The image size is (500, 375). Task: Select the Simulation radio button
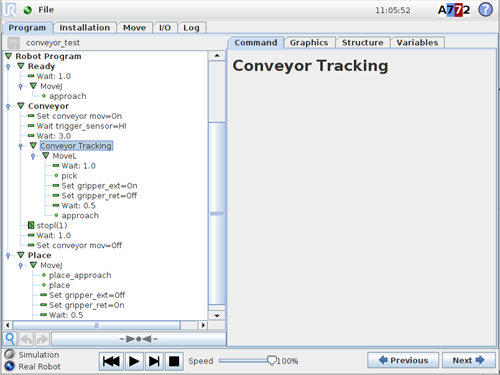point(10,354)
